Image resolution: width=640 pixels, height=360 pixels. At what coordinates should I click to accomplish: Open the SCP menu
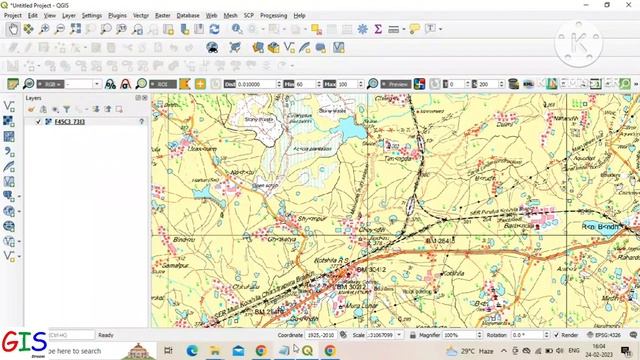point(249,16)
